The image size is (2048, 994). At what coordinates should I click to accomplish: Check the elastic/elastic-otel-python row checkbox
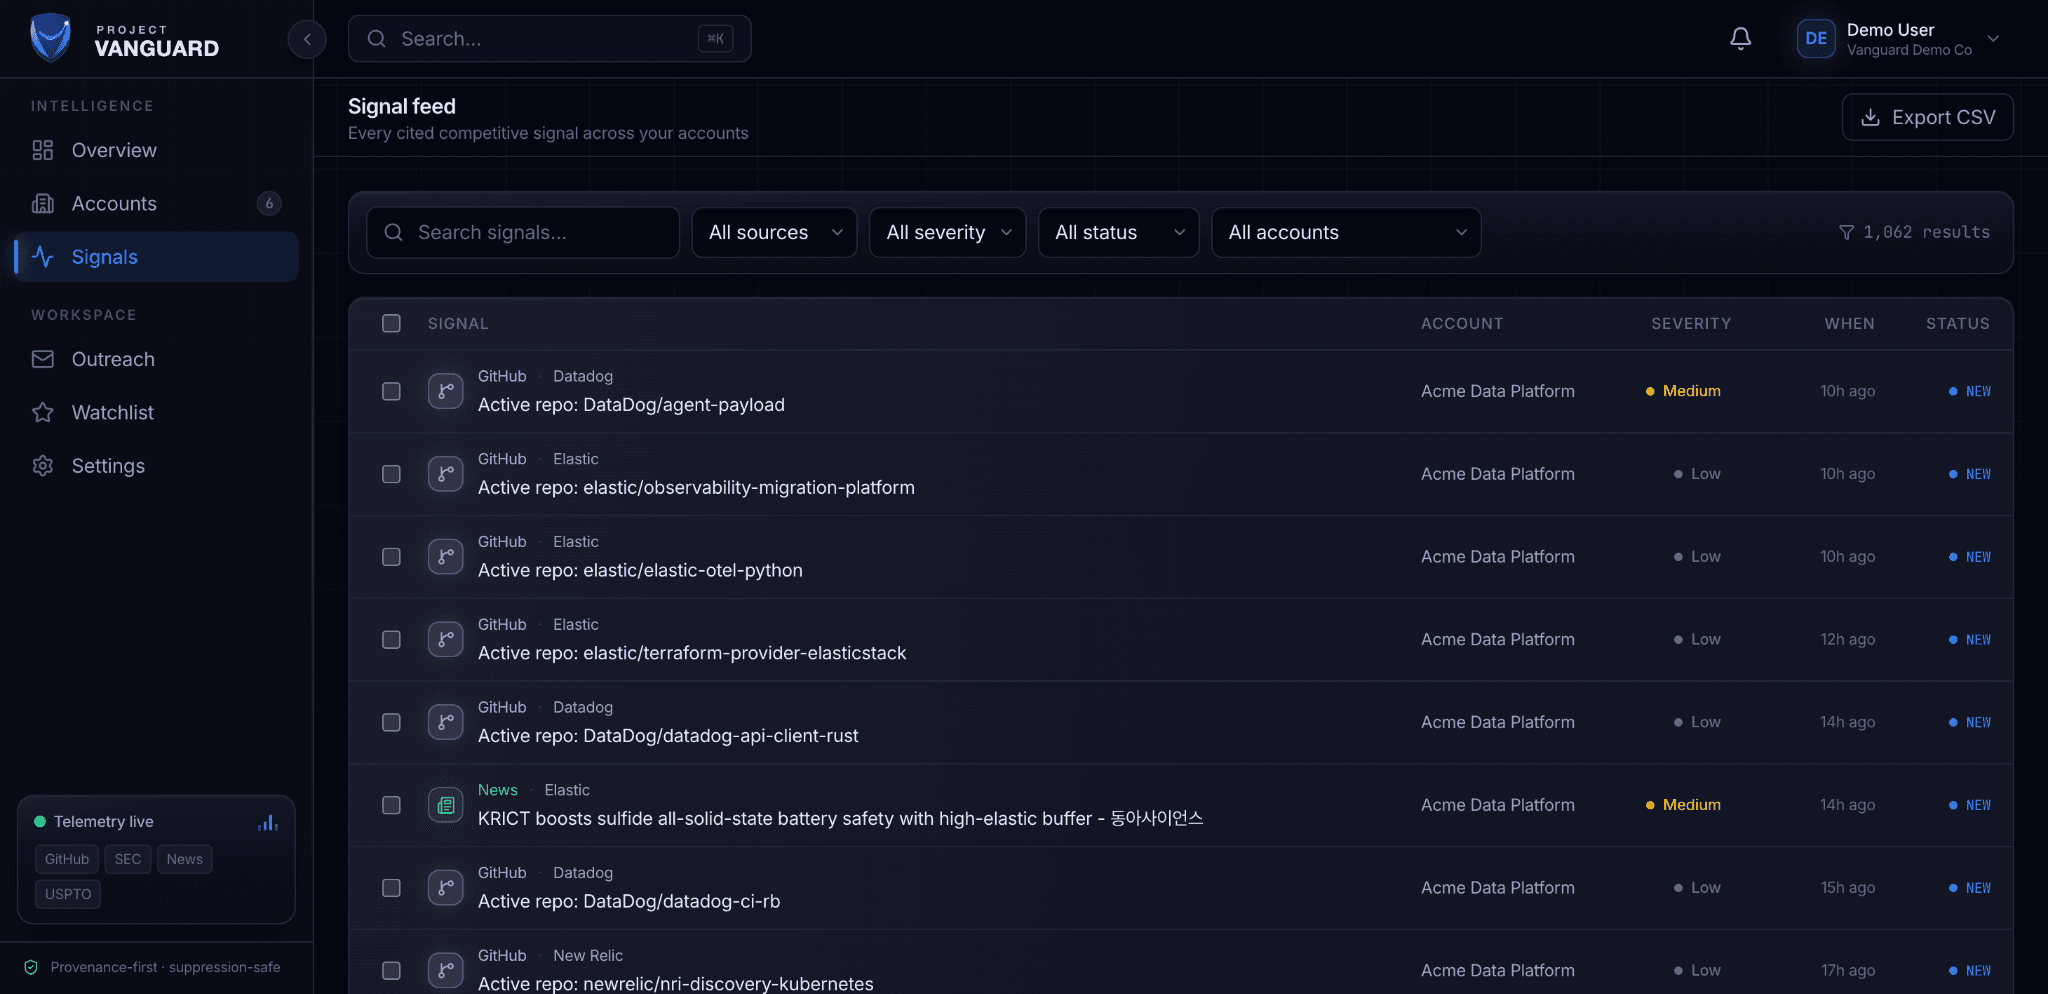391,557
